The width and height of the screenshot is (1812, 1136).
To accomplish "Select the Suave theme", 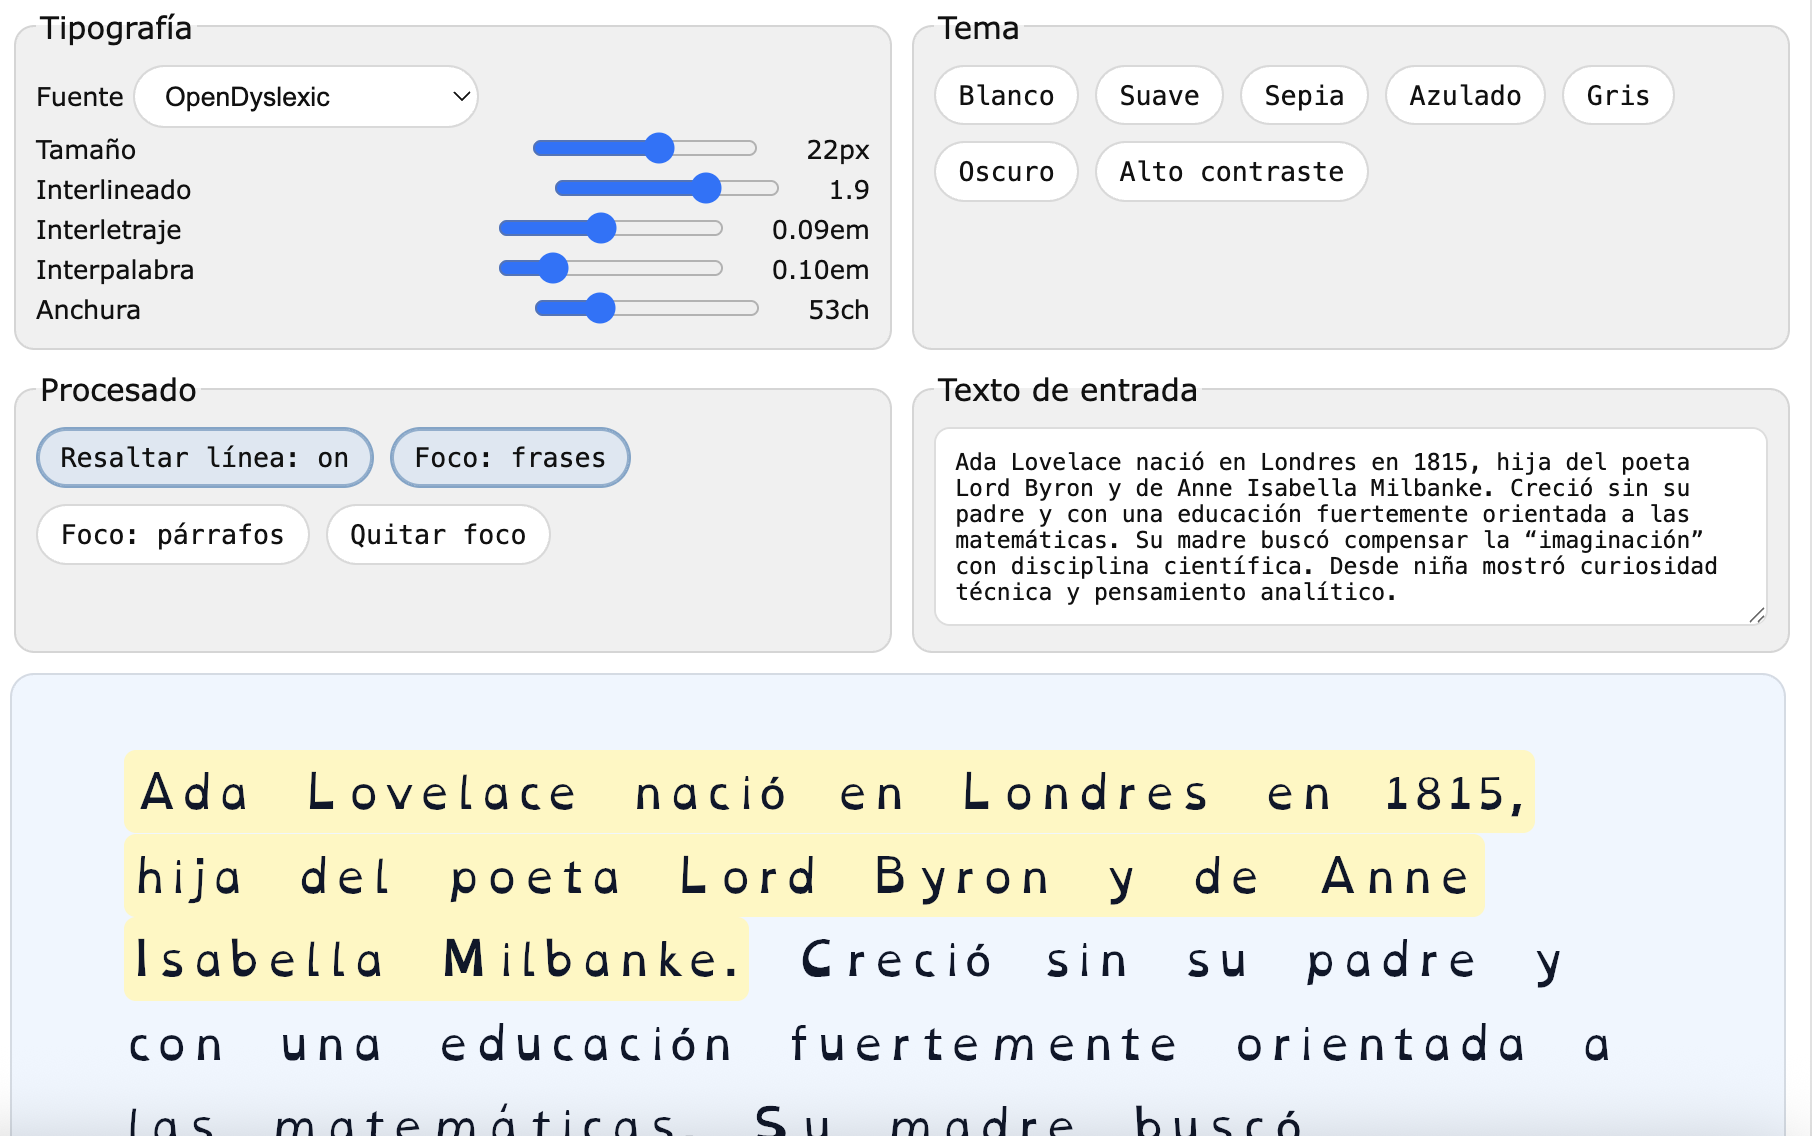I will pos(1159,96).
